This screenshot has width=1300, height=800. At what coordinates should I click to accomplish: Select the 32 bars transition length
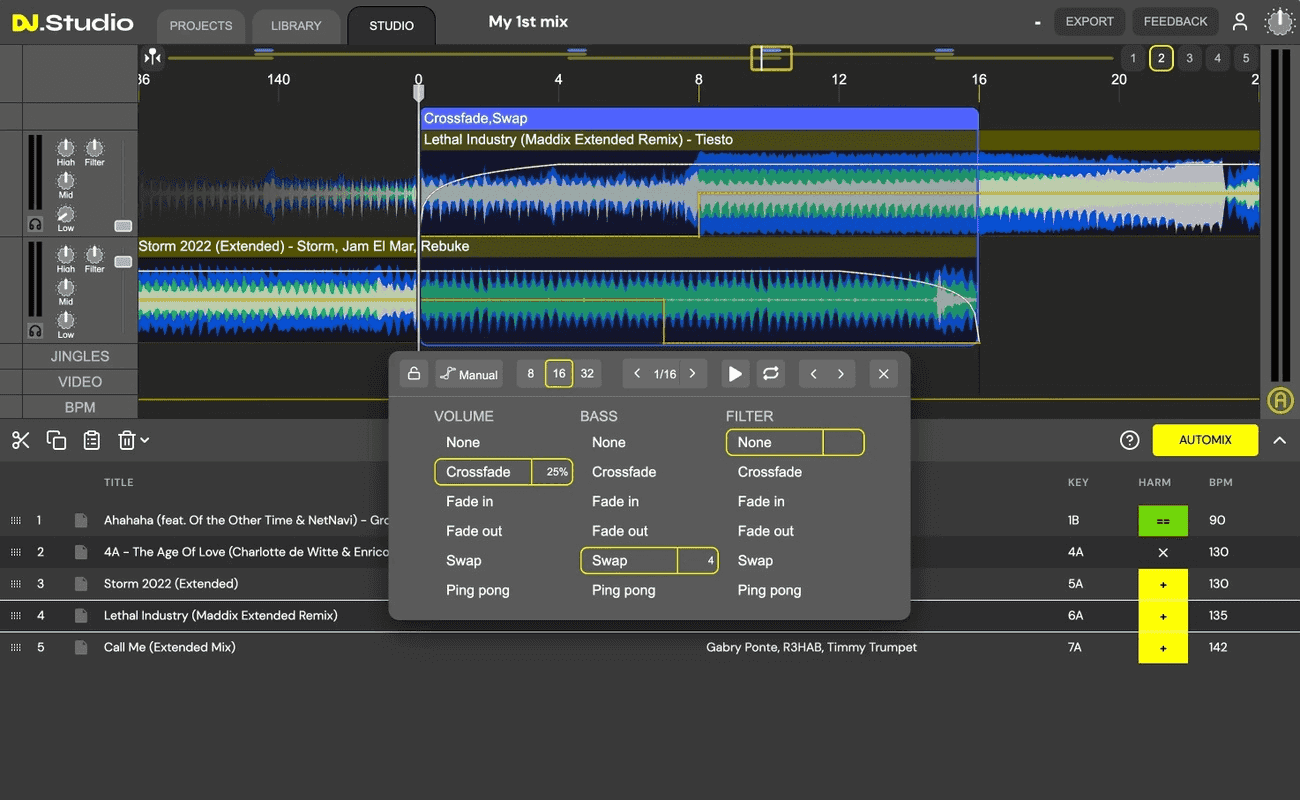[587, 374]
